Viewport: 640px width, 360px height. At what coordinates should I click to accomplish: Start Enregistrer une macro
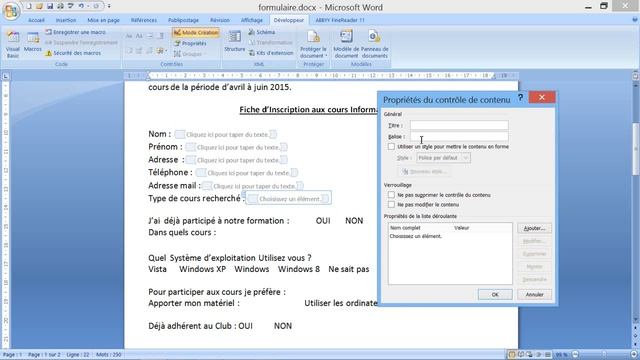pos(76,32)
